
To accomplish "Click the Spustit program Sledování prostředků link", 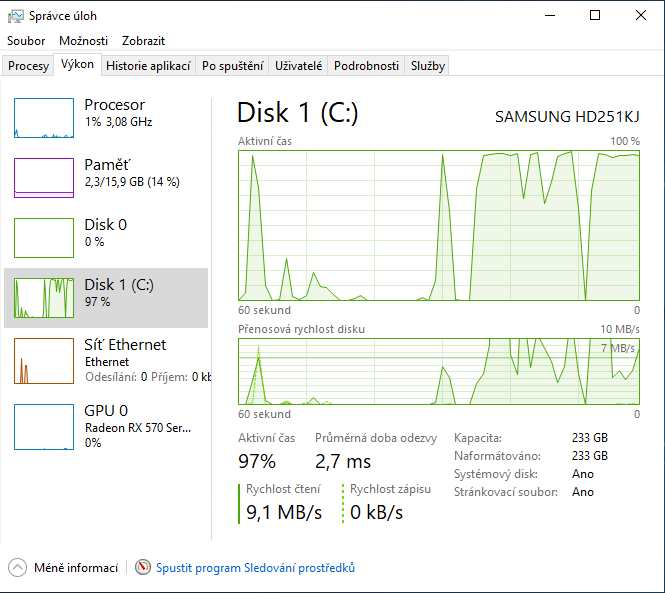I will [x=255, y=568].
